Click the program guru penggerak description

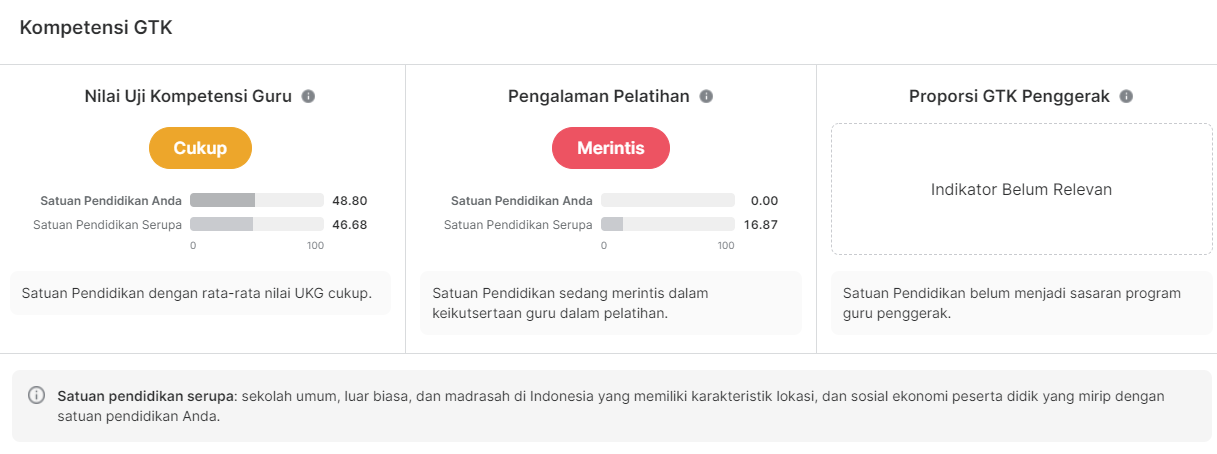pyautogui.click(x=1011, y=303)
